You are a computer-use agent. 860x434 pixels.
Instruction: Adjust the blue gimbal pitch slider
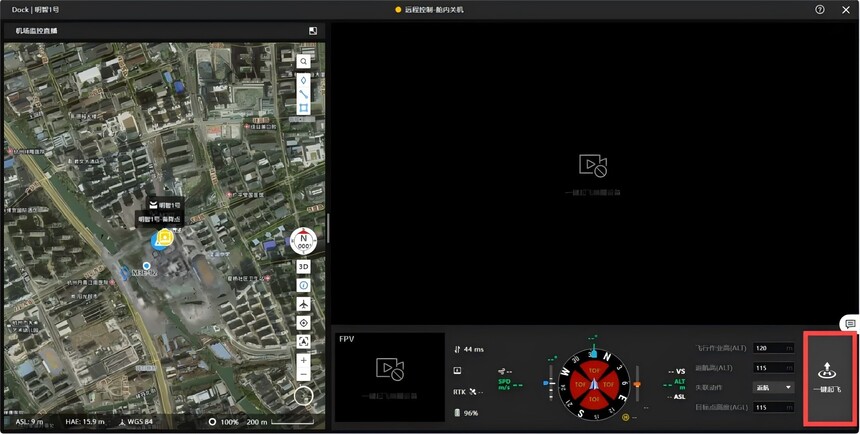click(x=546, y=383)
